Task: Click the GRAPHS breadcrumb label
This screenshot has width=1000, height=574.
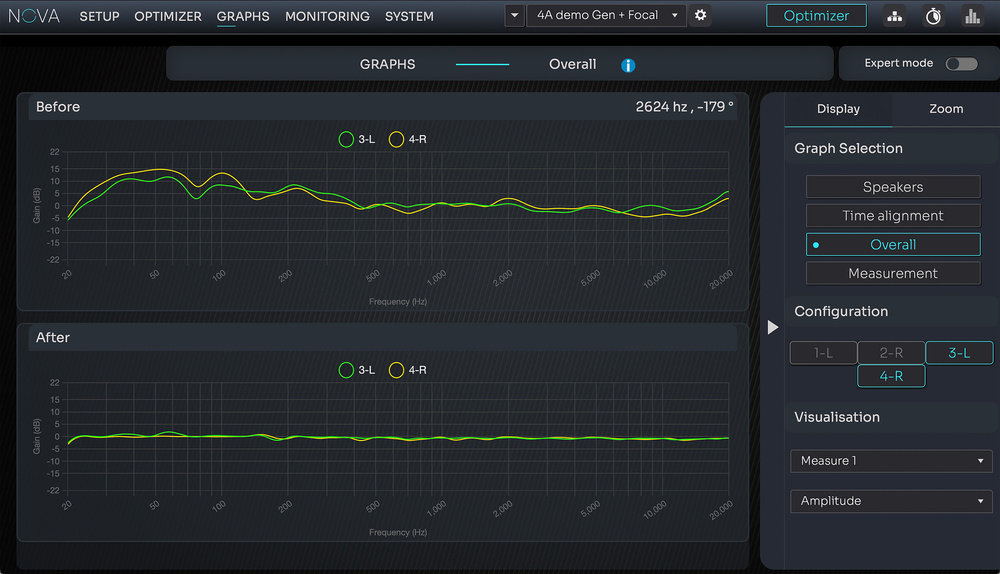Action: pos(387,64)
